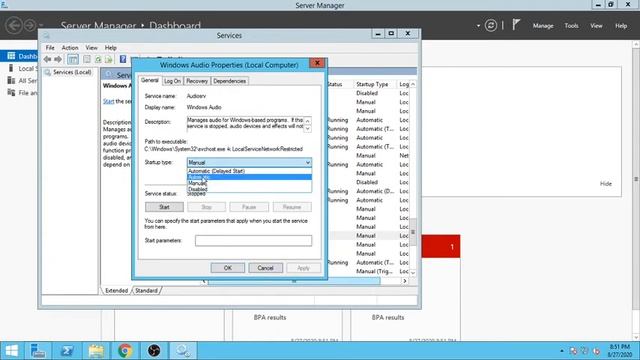640x360 pixels.
Task: Open Server Manager from the taskbar
Action: point(38,351)
